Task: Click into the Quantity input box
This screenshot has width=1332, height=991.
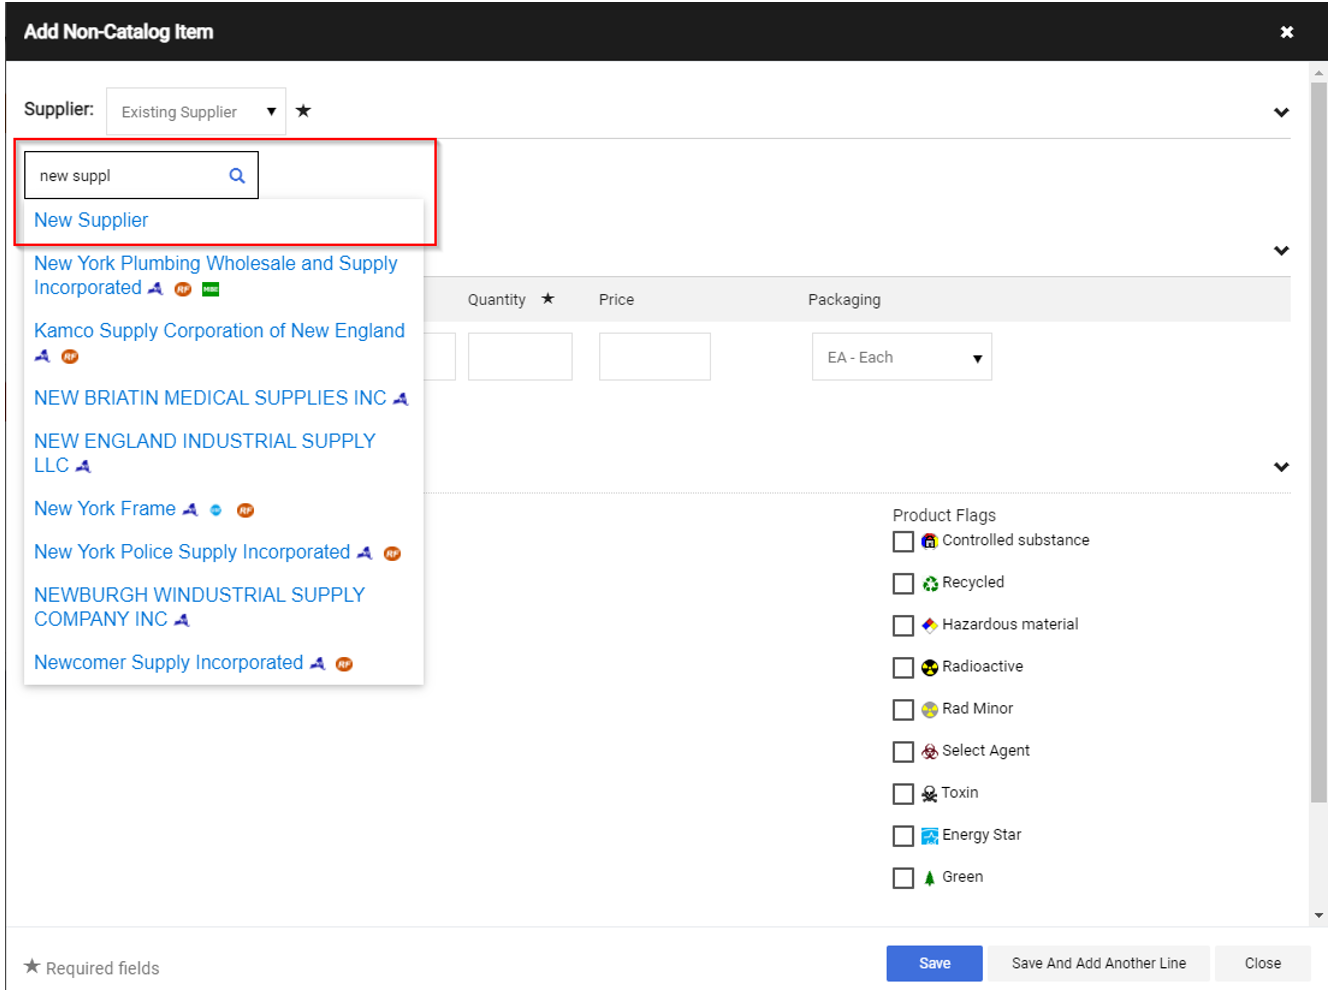Action: click(x=520, y=357)
